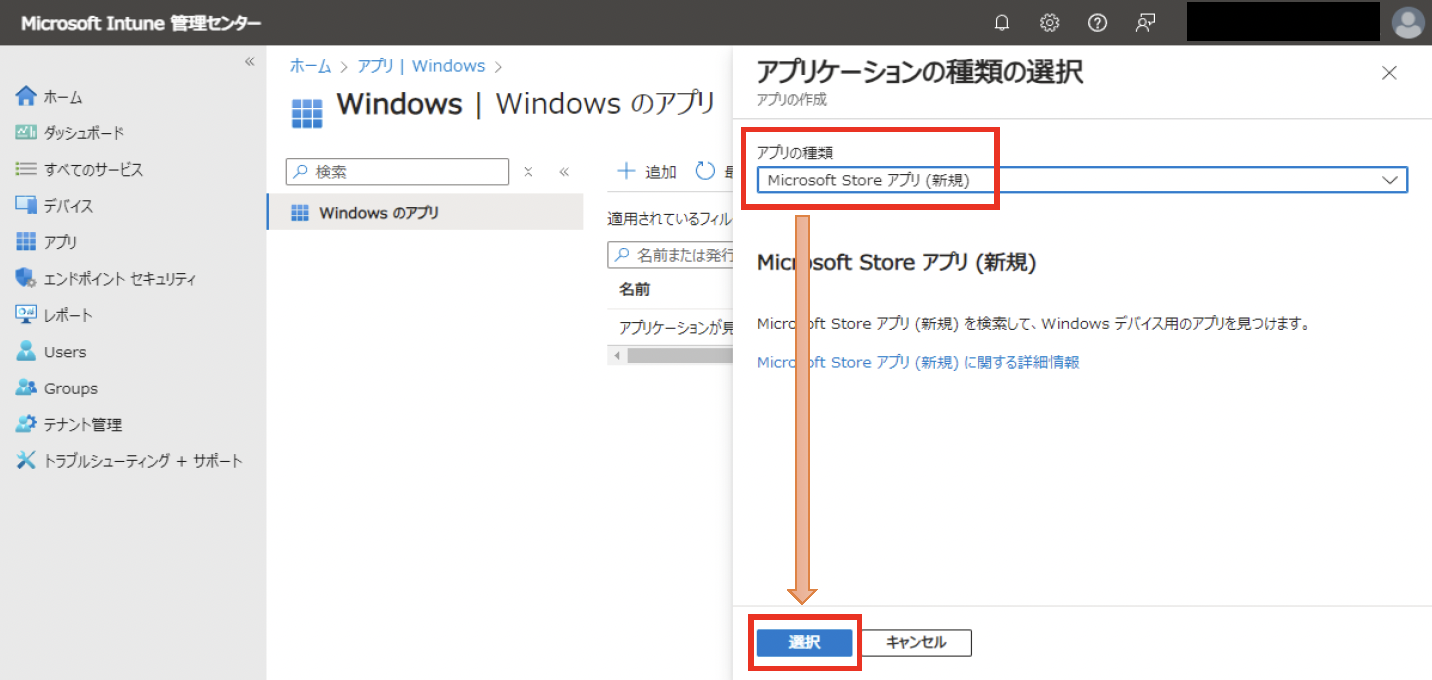Click the refresh icon in the toolbar
This screenshot has height=680, width=1432.
705,171
